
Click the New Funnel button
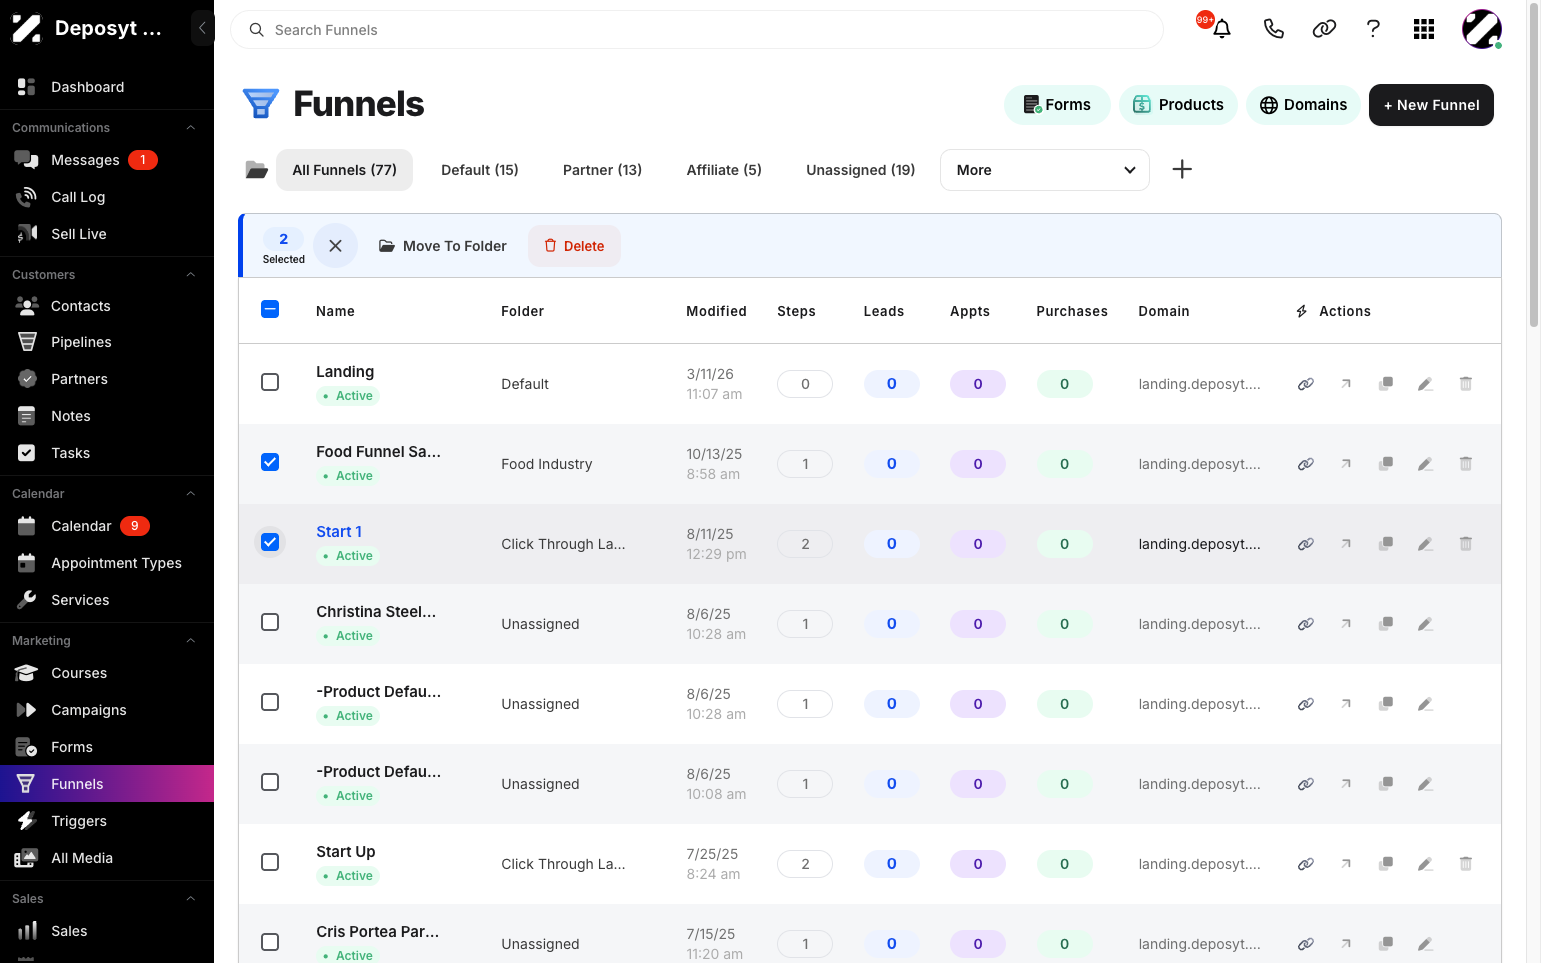point(1431,105)
